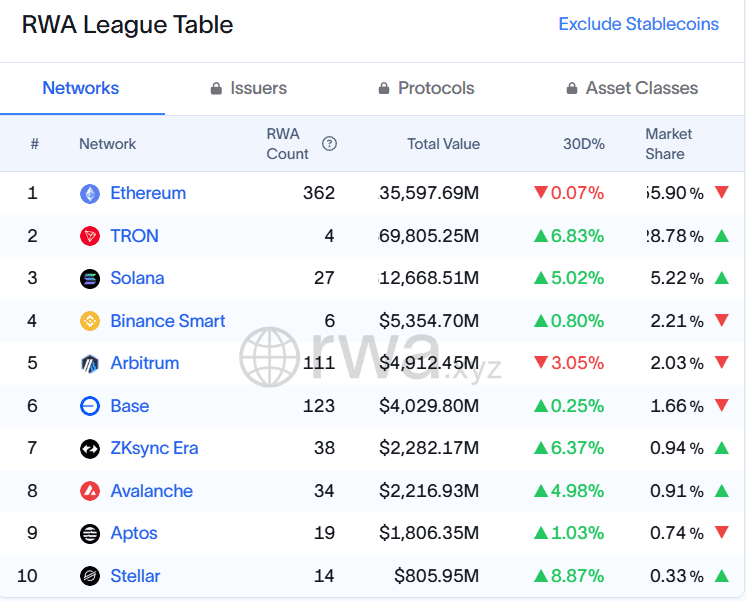
Task: Open the TRON network link
Action: [134, 236]
